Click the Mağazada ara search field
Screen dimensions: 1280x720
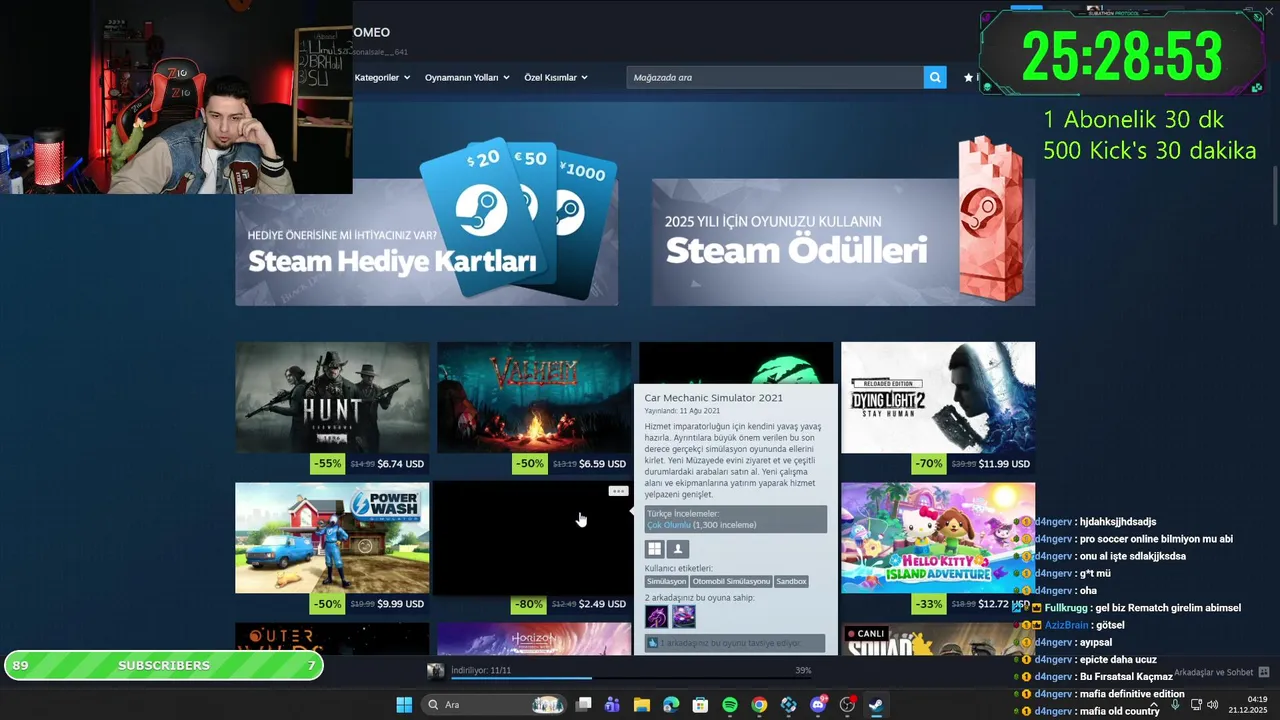(x=775, y=77)
